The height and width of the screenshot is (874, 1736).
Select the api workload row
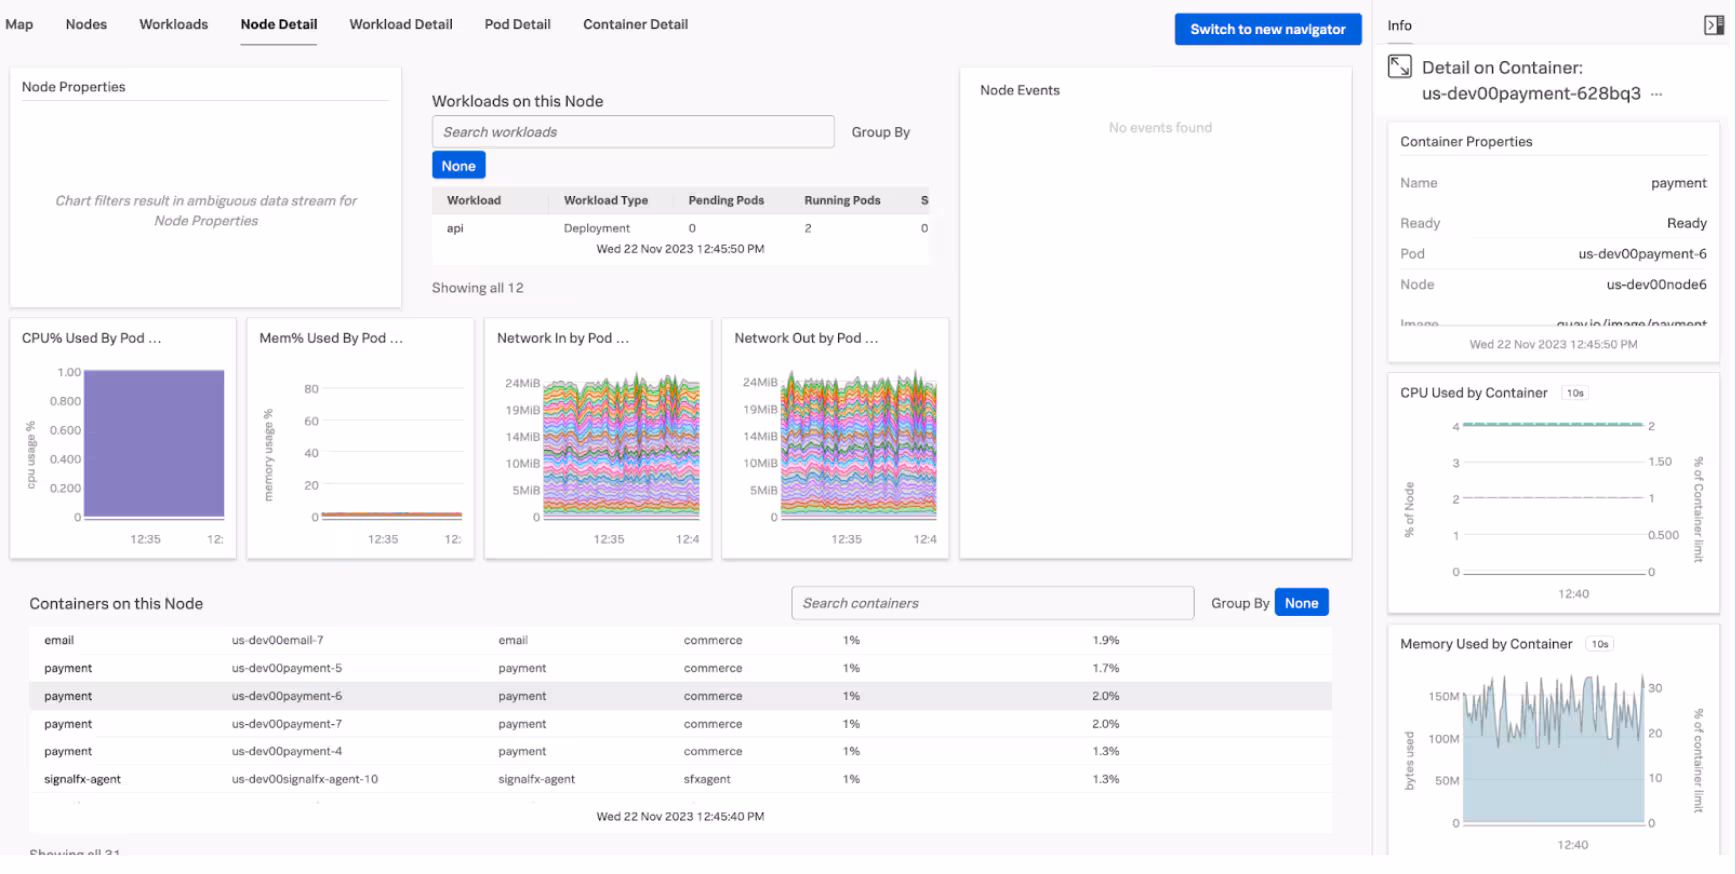(455, 228)
